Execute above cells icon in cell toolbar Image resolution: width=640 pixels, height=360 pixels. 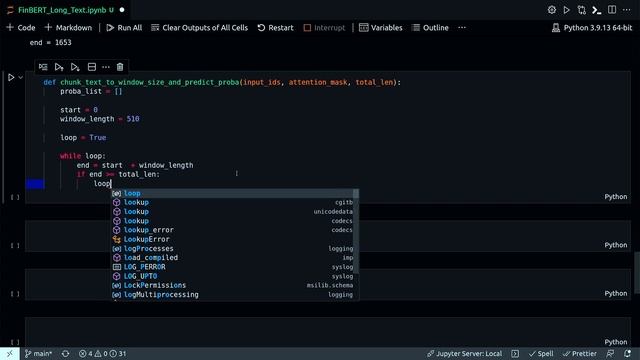tap(59, 67)
